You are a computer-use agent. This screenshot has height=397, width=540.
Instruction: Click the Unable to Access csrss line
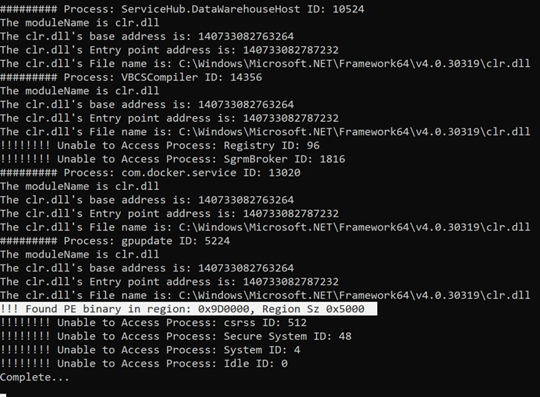pos(153,323)
